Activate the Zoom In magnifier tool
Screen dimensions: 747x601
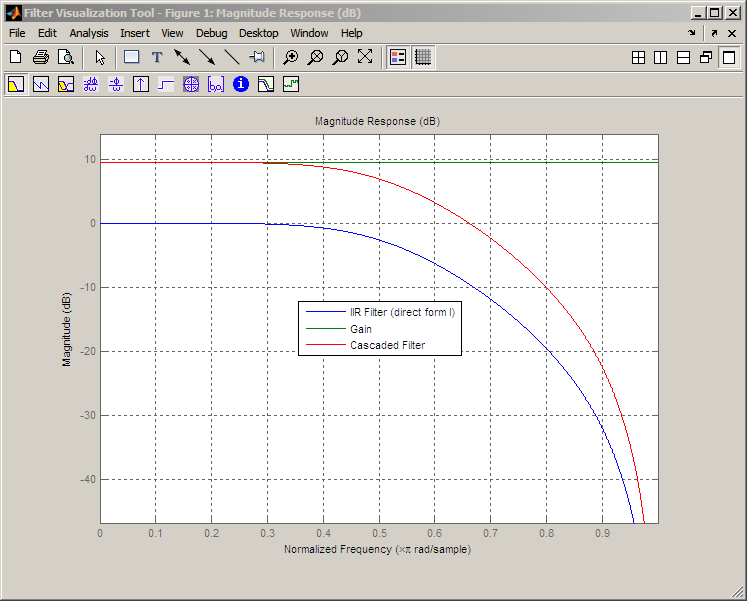(x=290, y=57)
